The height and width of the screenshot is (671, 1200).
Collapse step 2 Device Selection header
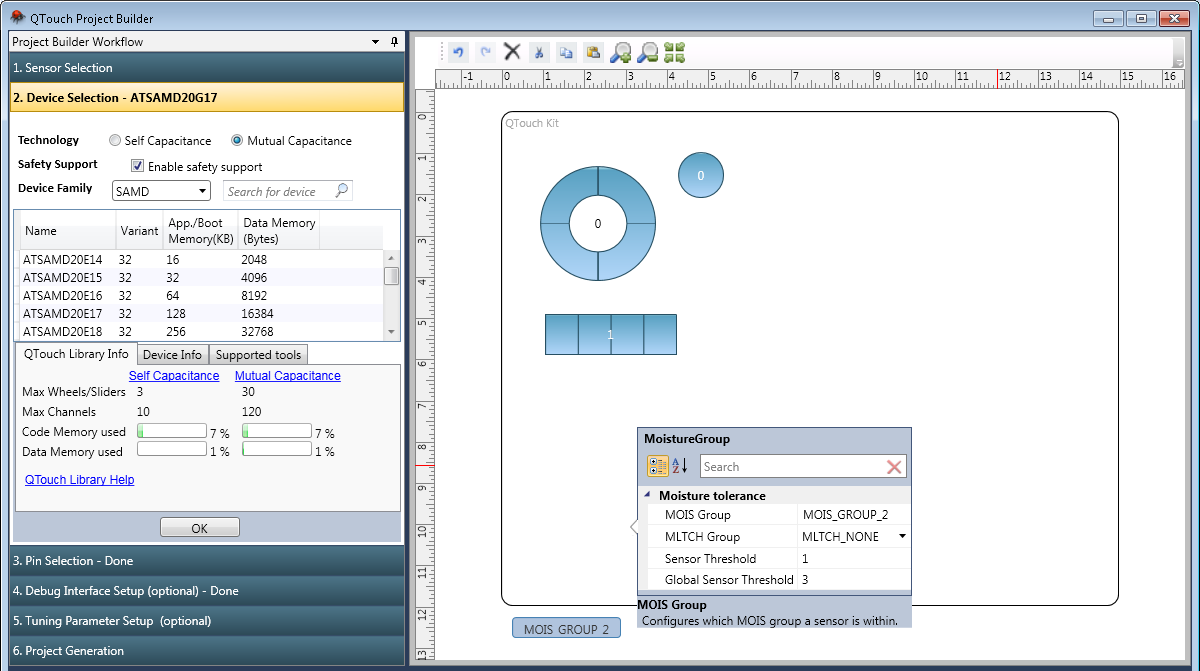tap(206, 97)
